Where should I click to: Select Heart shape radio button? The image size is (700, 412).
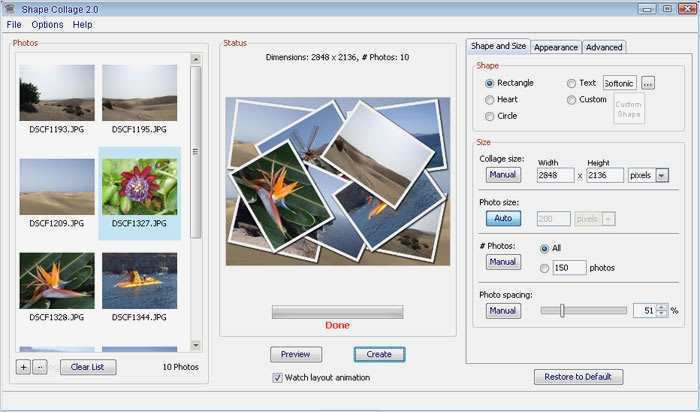pos(489,100)
